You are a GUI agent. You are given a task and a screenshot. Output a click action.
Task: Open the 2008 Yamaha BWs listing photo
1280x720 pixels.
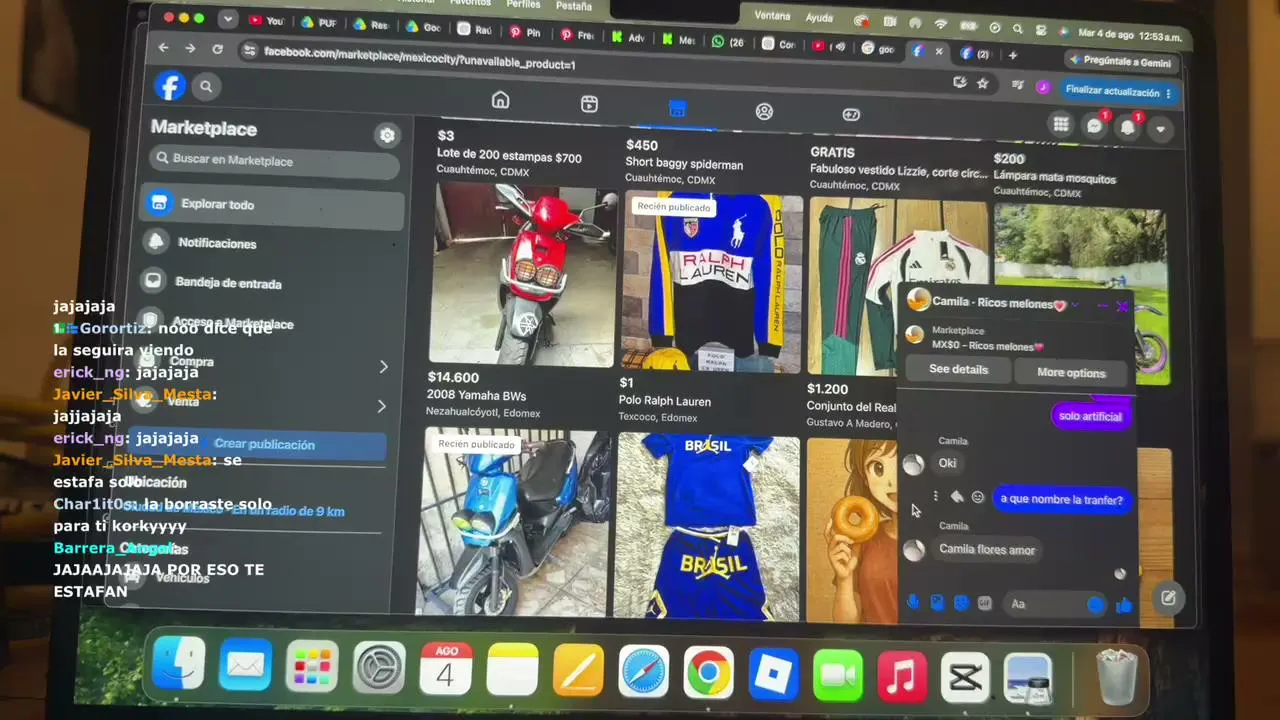click(521, 275)
